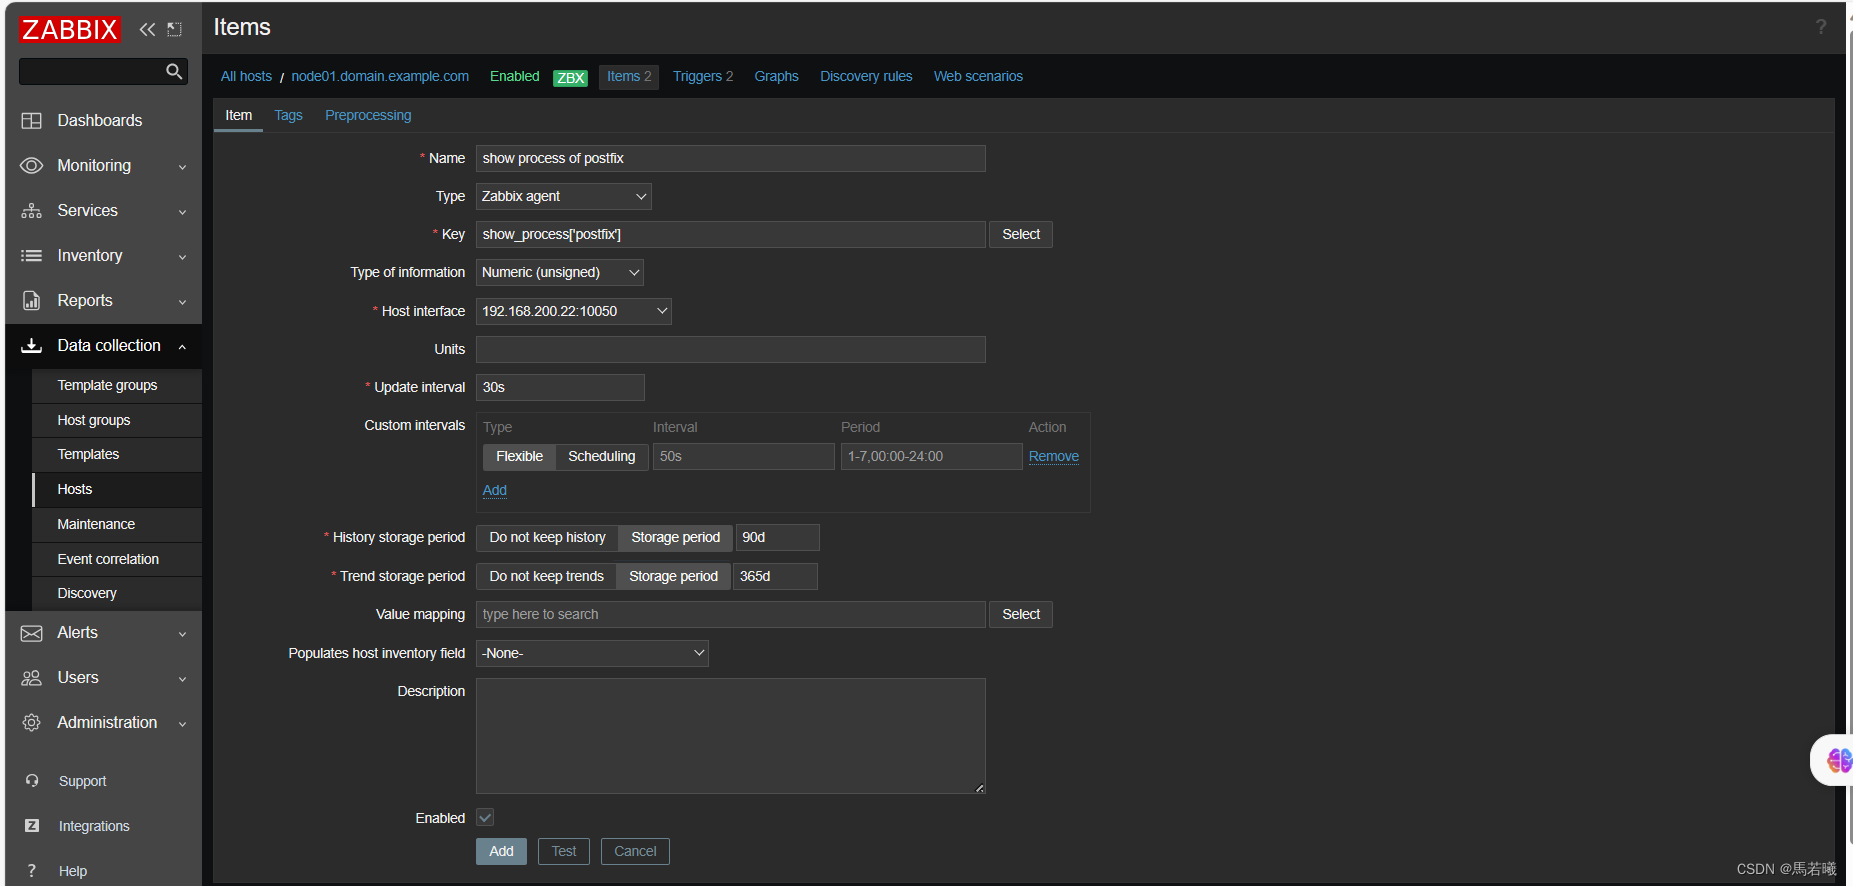The image size is (1853, 886).
Task: Expand the Administration menu chevron
Action: (182, 724)
